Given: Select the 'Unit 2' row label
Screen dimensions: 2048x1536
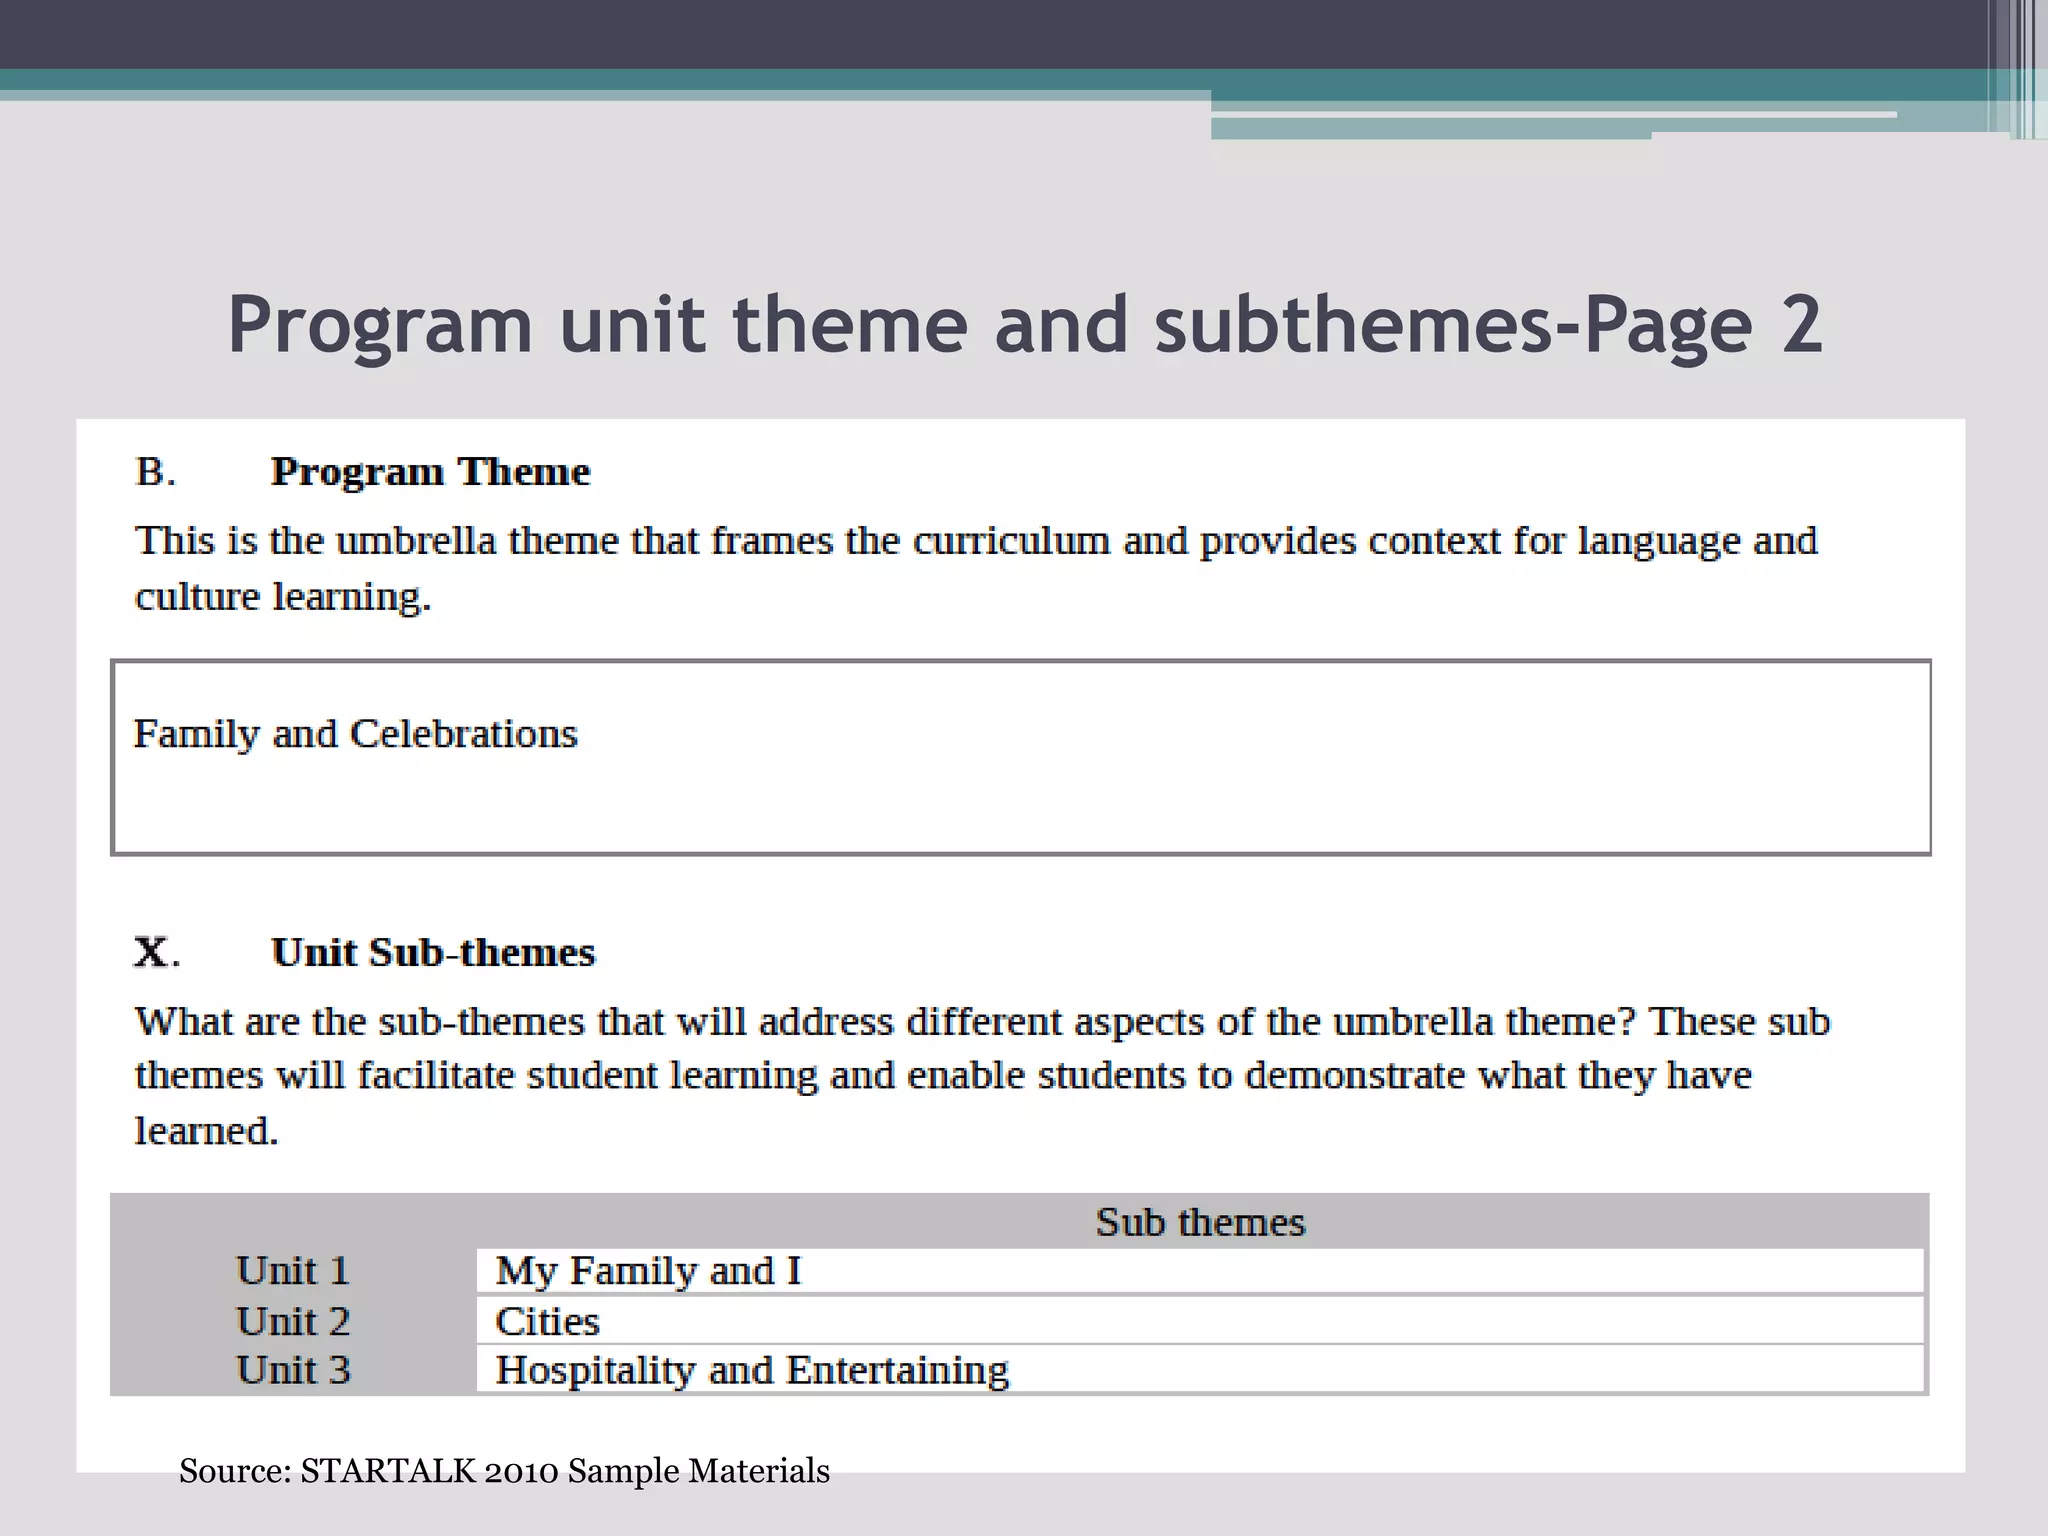Looking at the screenshot, I should click(x=293, y=1321).
